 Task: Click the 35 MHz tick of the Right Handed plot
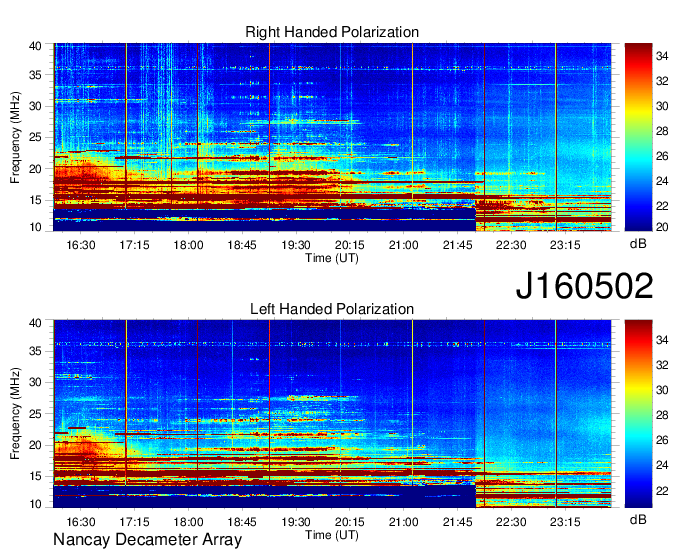click(x=35, y=75)
